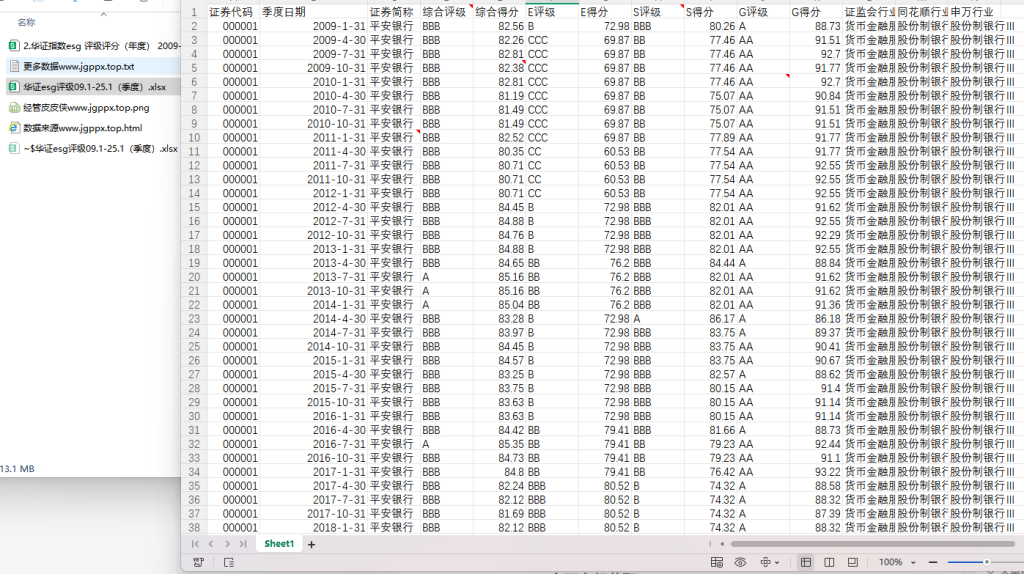Select the 综合得分 header cell
The height and width of the screenshot is (574, 1024).
click(500, 12)
